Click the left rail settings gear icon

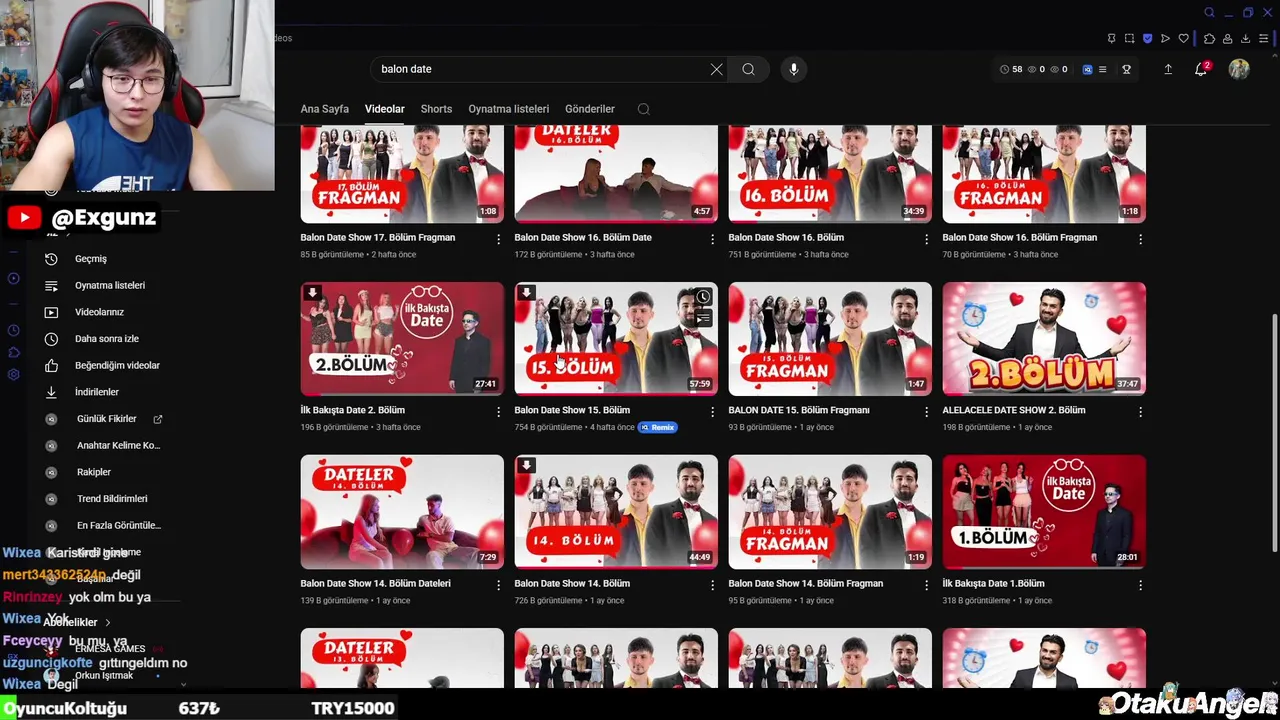13,375
